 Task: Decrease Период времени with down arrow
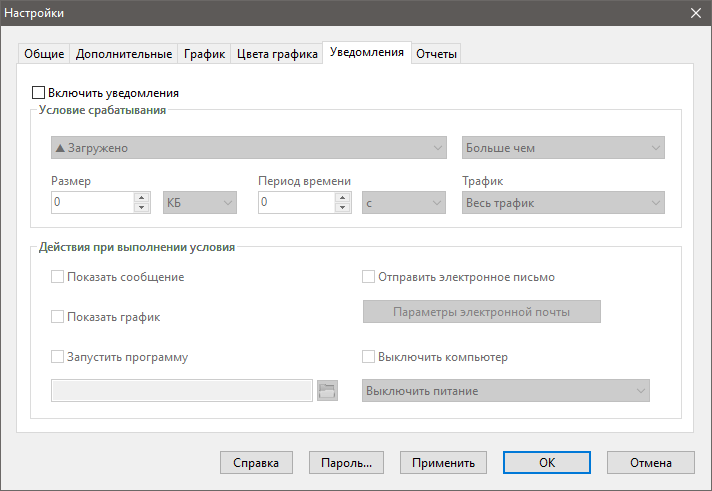tap(343, 208)
